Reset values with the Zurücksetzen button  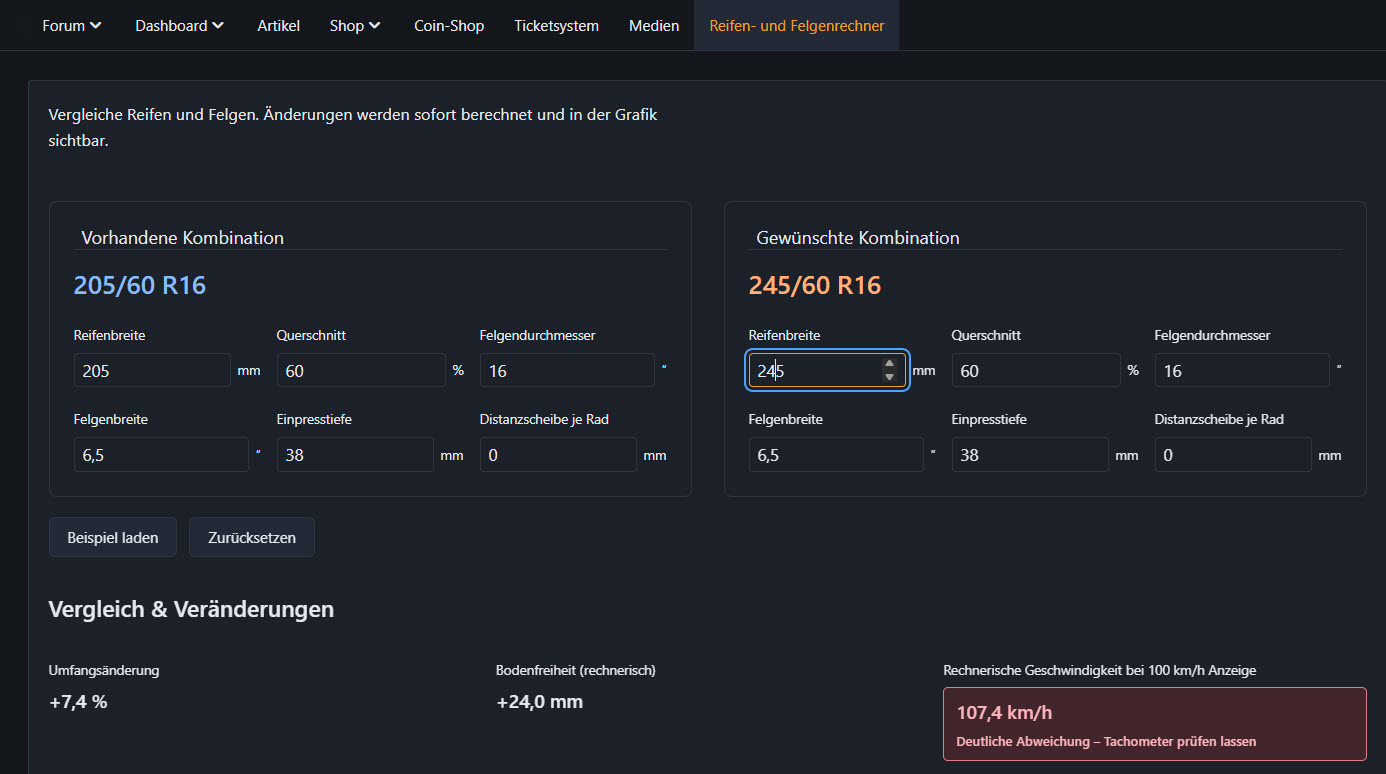tap(252, 537)
